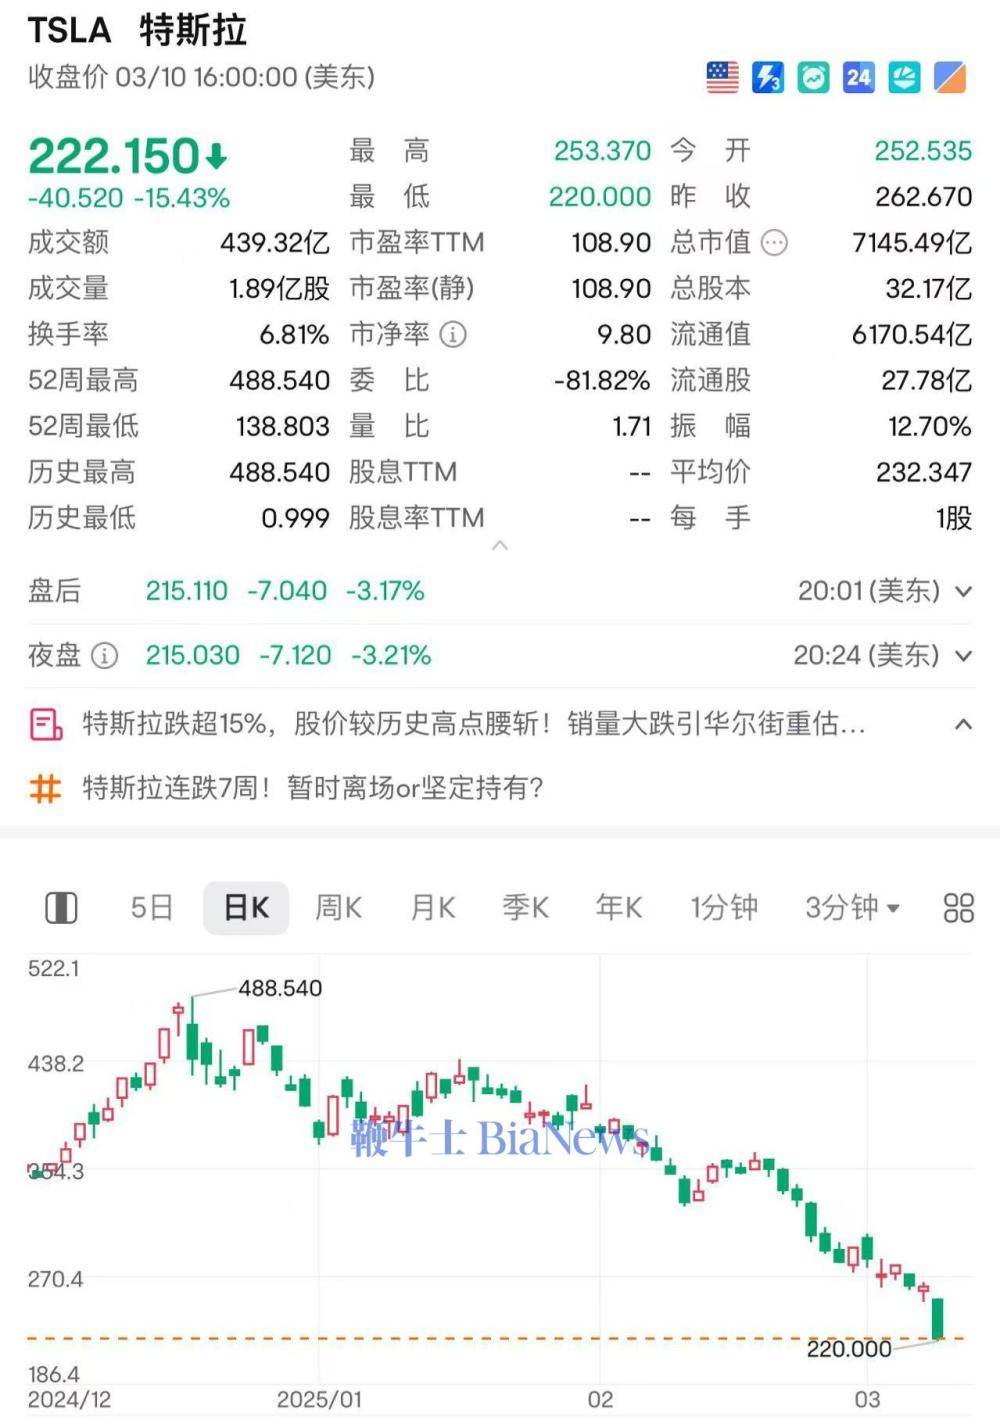The height and width of the screenshot is (1424, 1000).
Task: Tap the 52周最低 value 138.803
Action: click(282, 427)
